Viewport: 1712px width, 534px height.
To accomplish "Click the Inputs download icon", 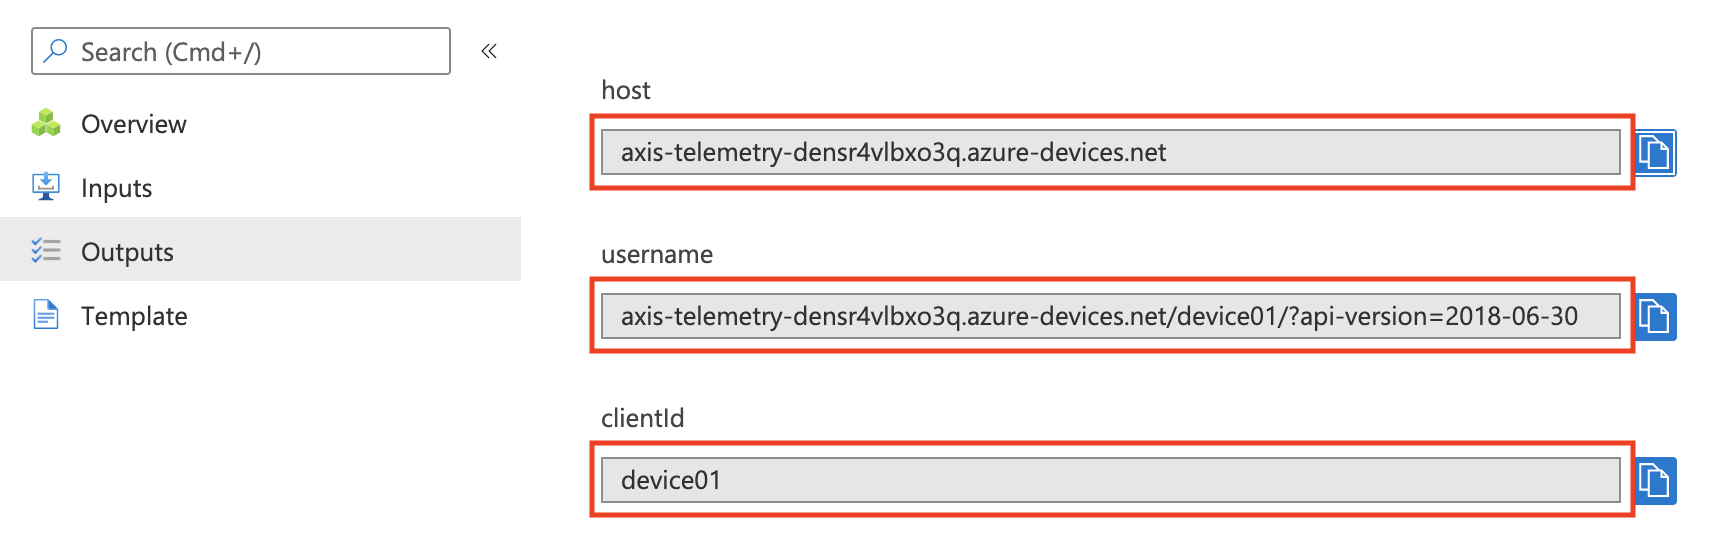I will [46, 187].
